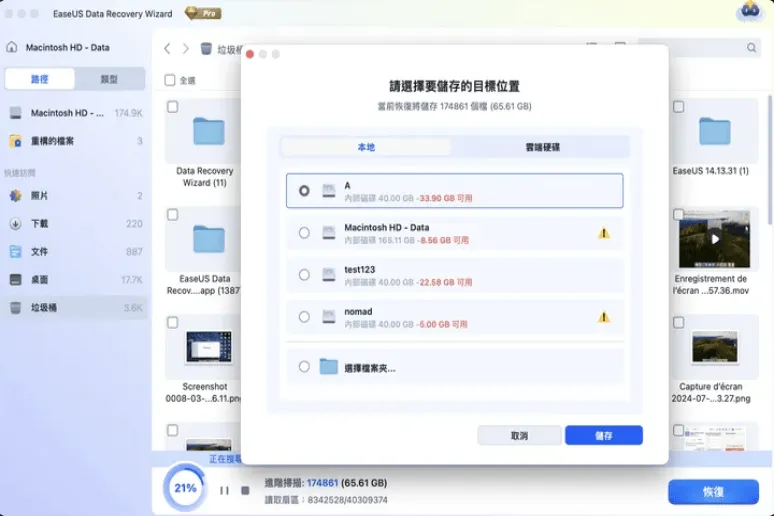
Task: Click warning icon next to nomad drive
Action: point(603,317)
